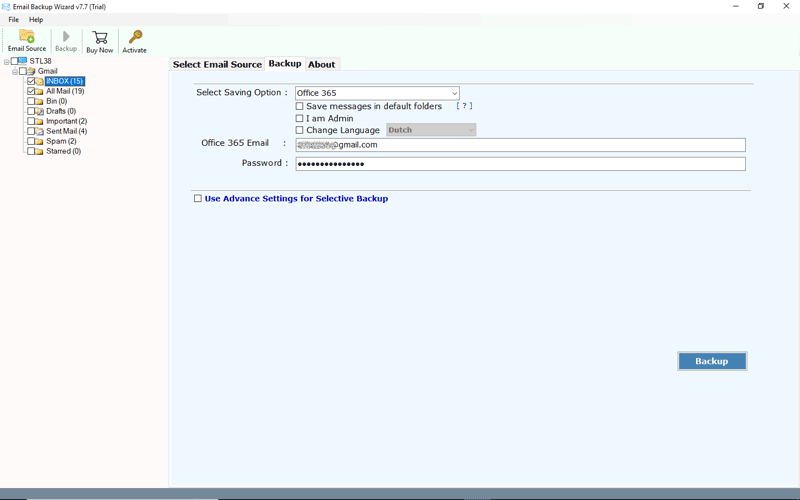This screenshot has width=800, height=500.
Task: Select the Starred (0) label
Action: (63, 151)
